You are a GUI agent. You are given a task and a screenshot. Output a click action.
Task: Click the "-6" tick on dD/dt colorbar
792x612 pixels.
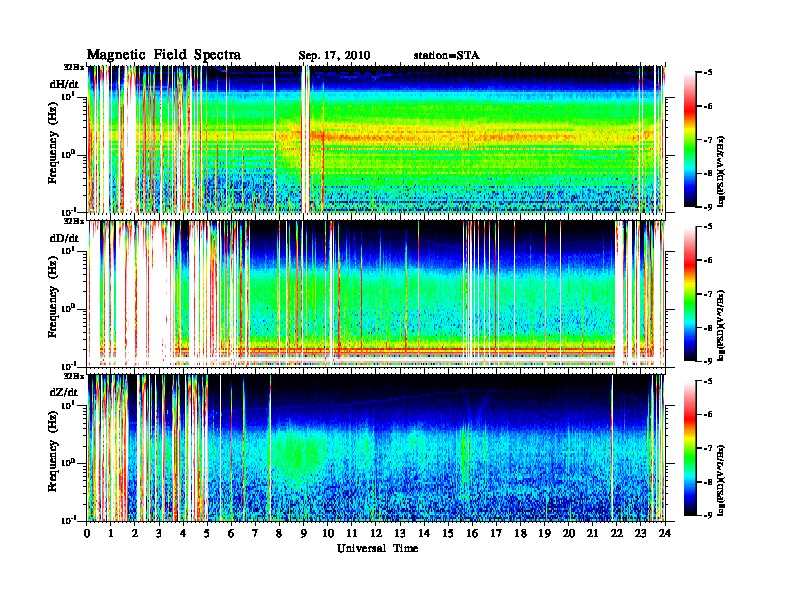[707, 260]
